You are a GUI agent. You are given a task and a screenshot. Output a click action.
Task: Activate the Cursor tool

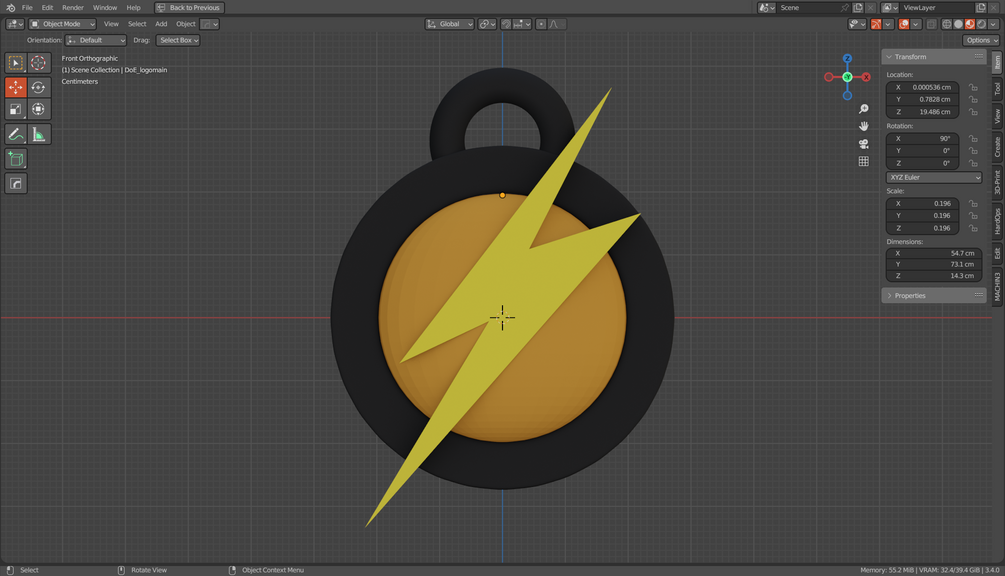click(38, 63)
